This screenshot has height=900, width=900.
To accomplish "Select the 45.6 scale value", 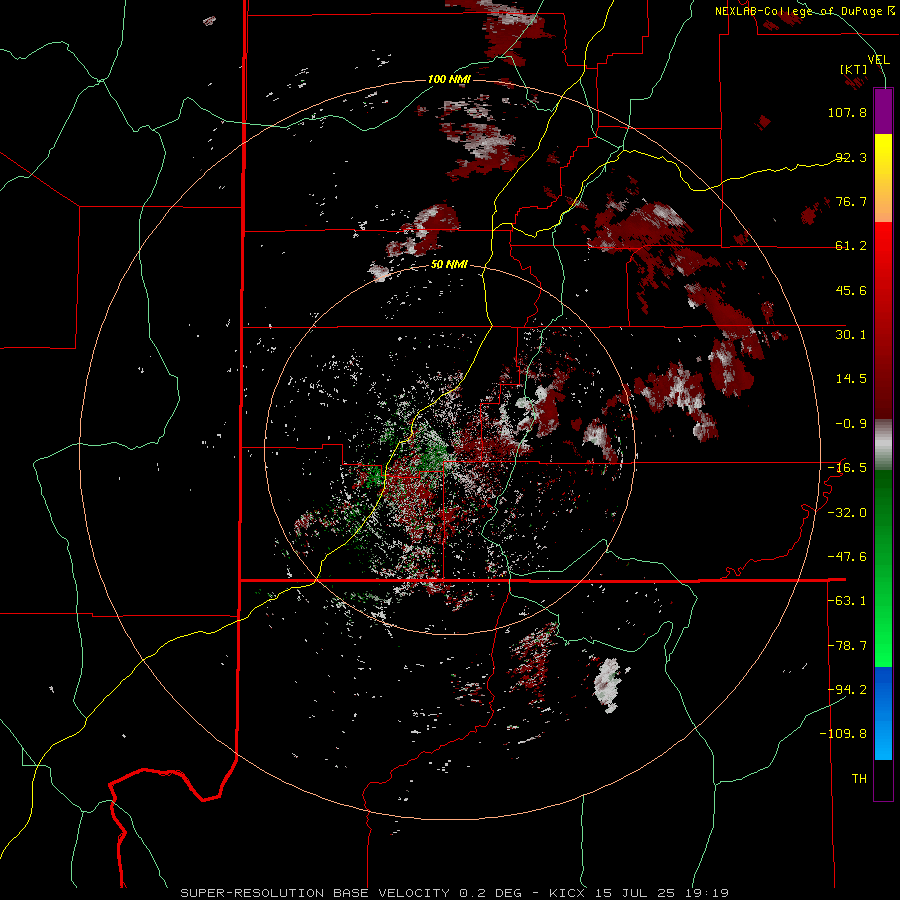I will [851, 290].
